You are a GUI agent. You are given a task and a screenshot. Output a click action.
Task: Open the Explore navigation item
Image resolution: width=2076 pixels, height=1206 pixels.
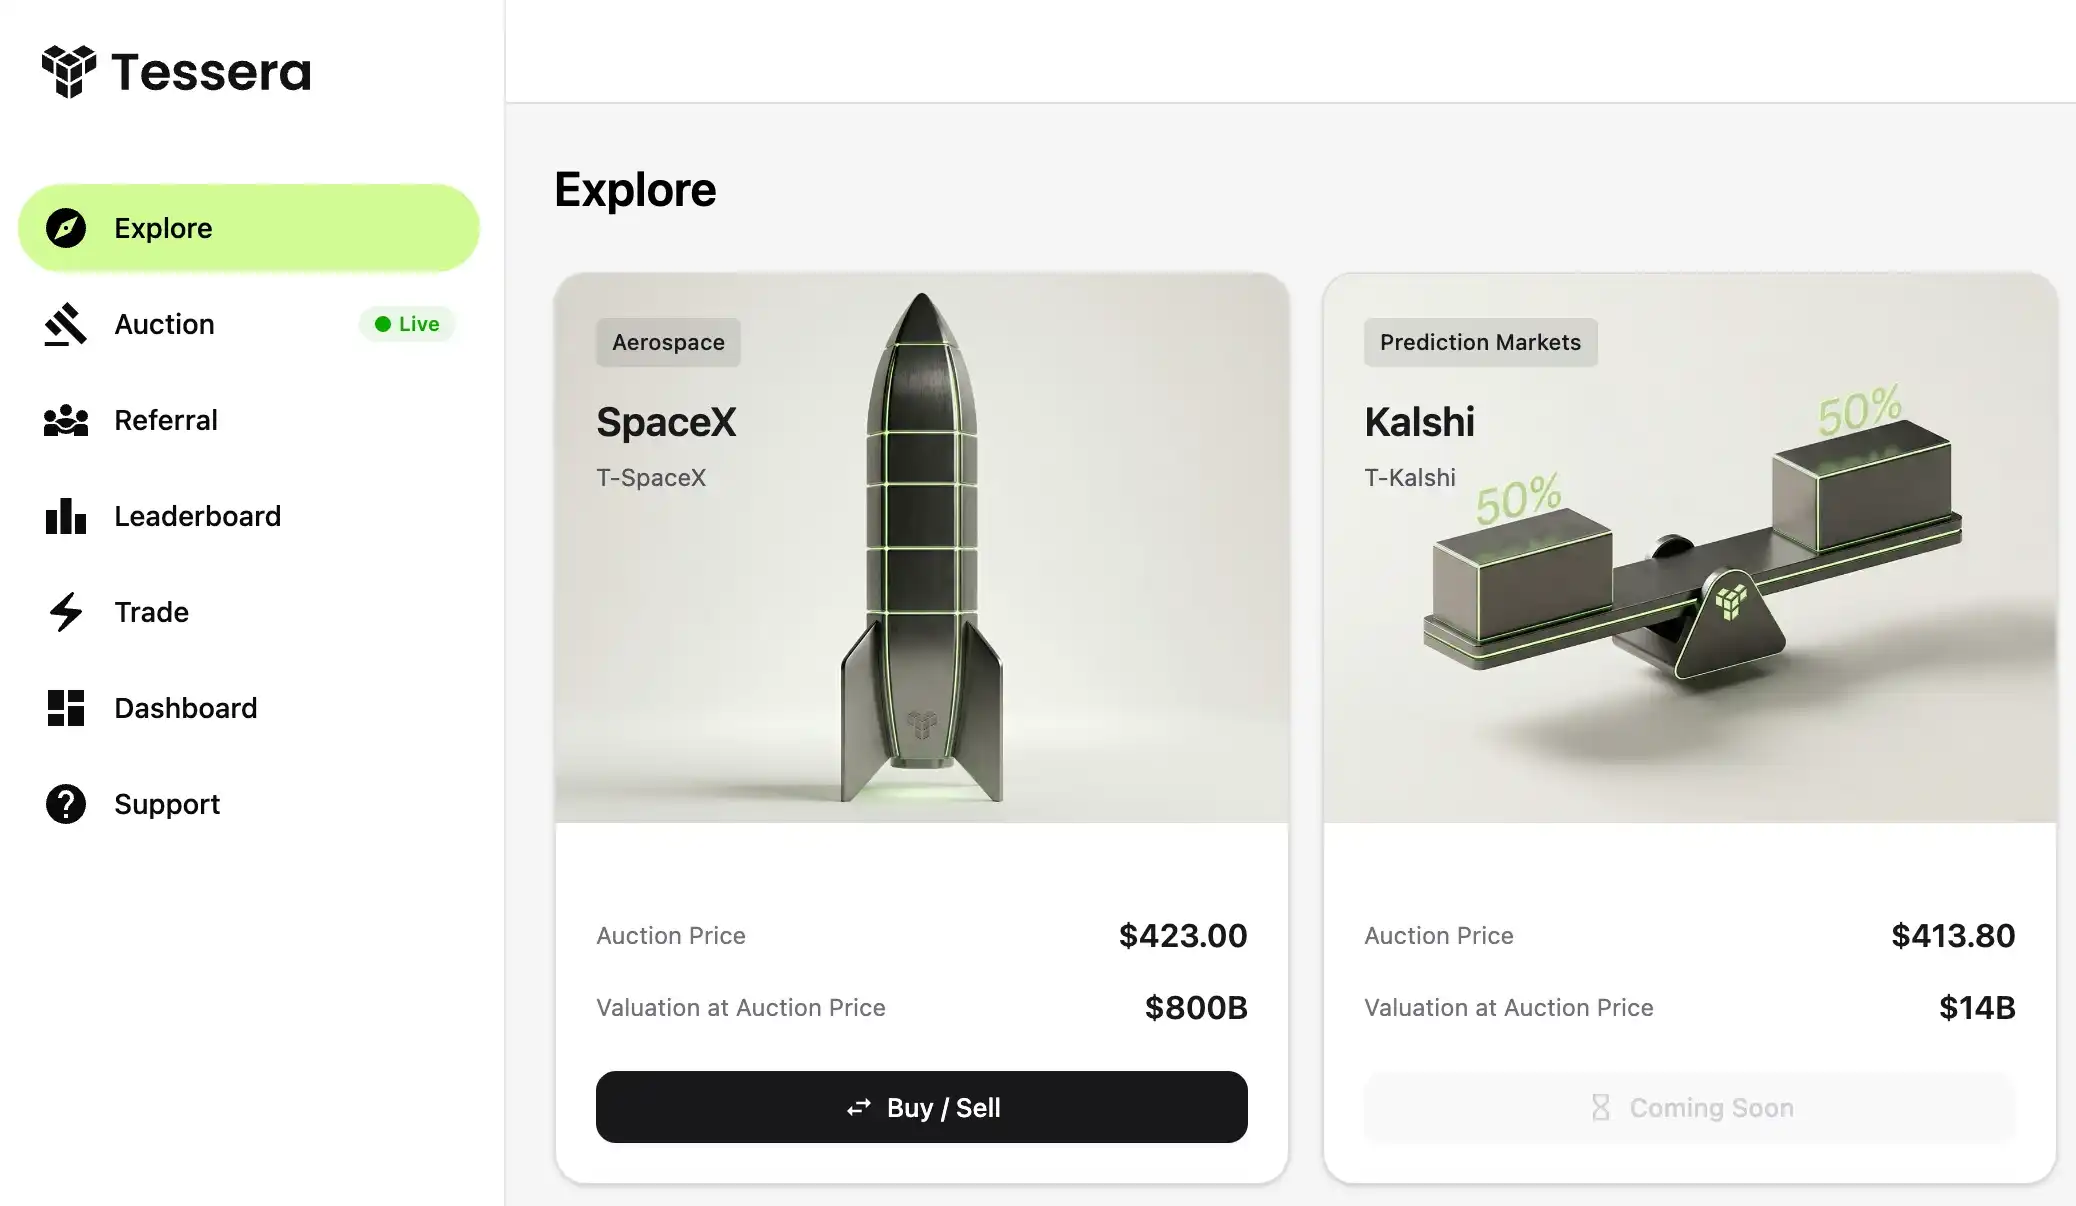(162, 228)
